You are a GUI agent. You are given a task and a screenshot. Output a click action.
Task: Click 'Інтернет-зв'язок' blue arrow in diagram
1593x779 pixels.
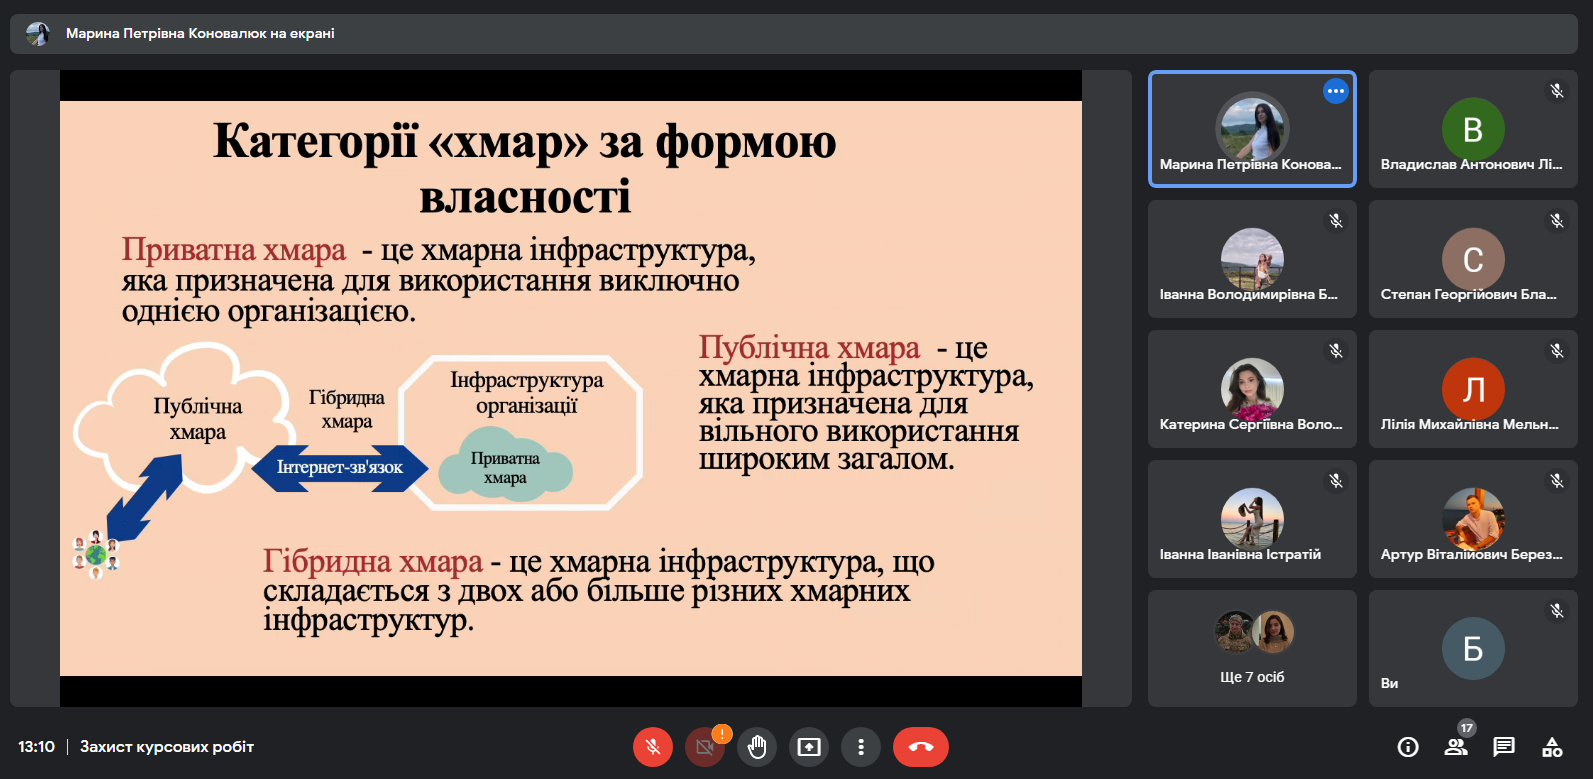pos(340,467)
